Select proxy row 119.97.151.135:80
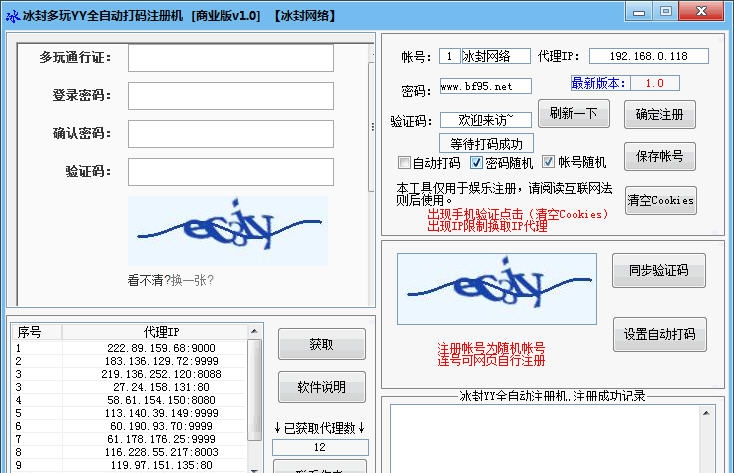Image resolution: width=734 pixels, height=473 pixels. click(130, 466)
